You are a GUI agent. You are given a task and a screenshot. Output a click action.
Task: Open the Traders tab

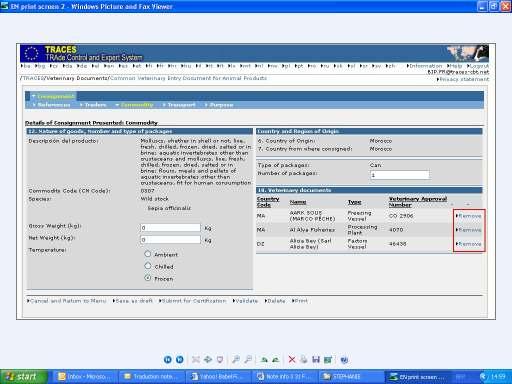(93, 105)
